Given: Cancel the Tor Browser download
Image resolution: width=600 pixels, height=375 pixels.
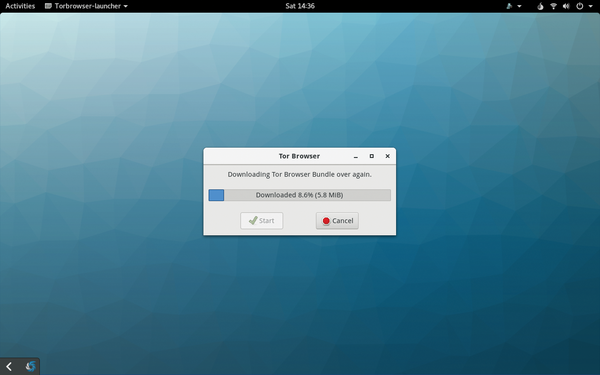Looking at the screenshot, I should [x=337, y=221].
